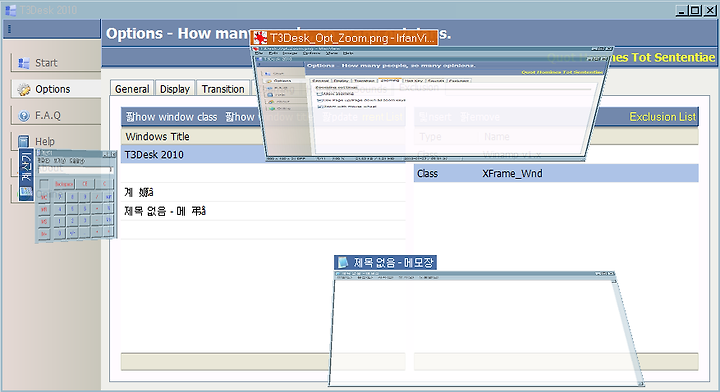720x392 pixels.
Task: Click Show window class in the toolbar
Action: (x=171, y=117)
